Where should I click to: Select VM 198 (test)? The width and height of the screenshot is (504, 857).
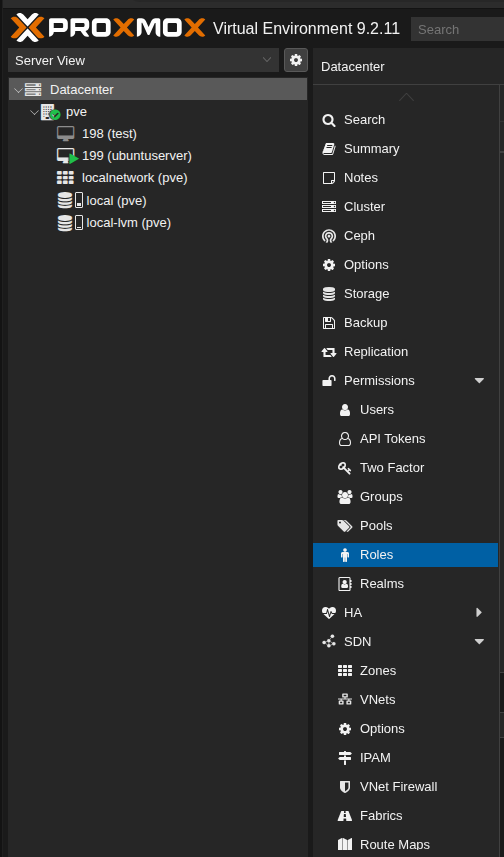pos(109,133)
